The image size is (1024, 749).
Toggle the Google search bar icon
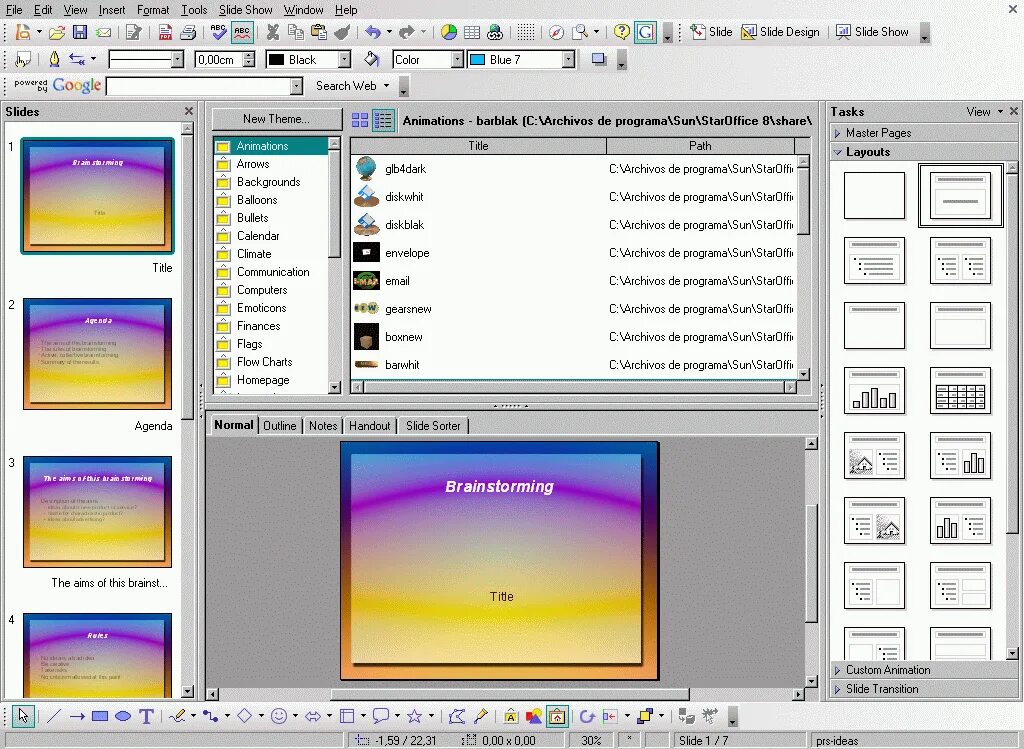point(645,32)
